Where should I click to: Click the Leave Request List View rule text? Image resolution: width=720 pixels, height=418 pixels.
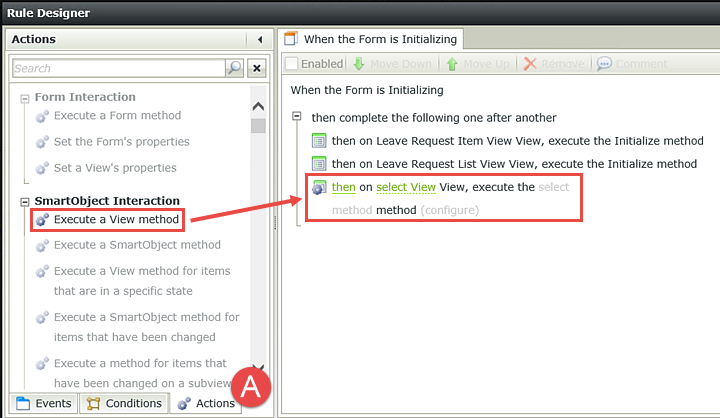(x=514, y=164)
